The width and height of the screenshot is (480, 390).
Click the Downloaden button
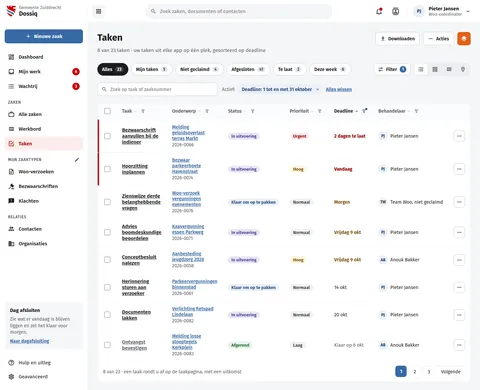398,39
